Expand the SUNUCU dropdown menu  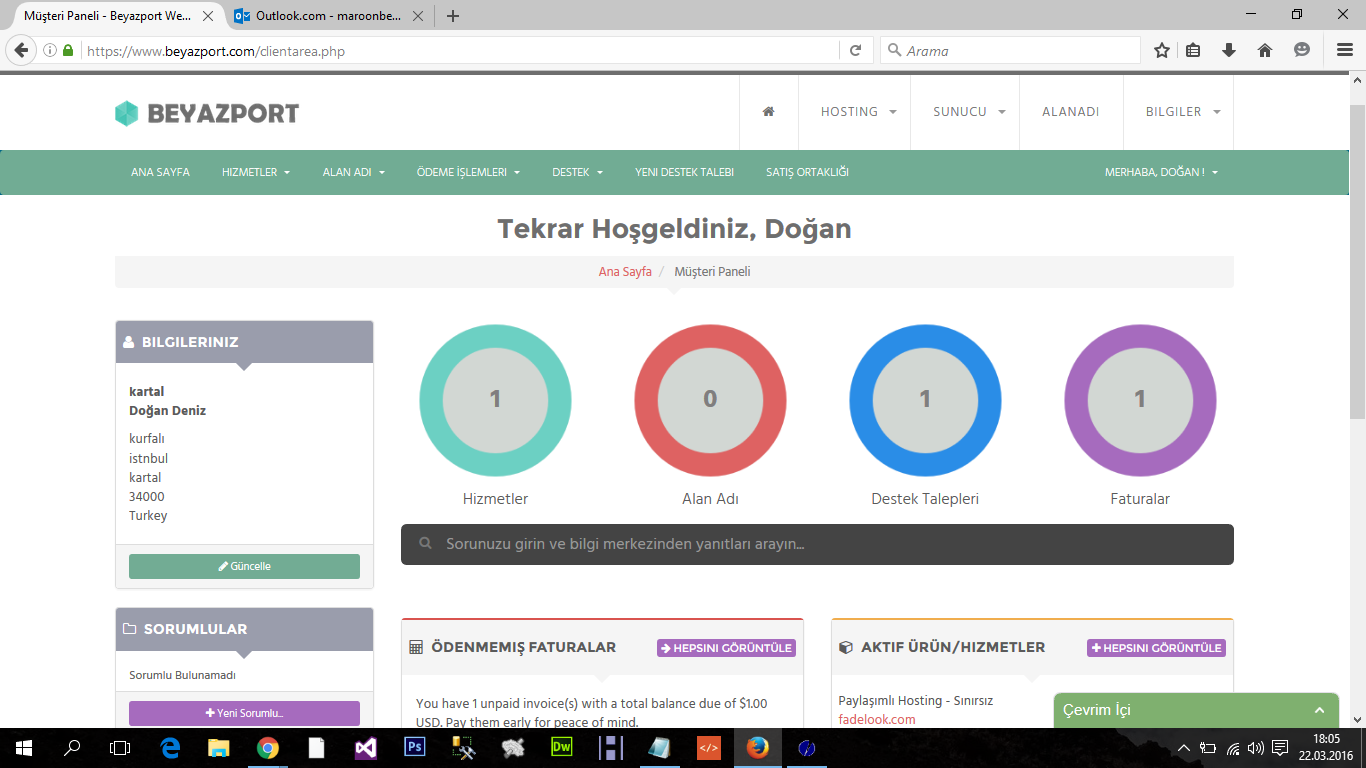click(969, 112)
